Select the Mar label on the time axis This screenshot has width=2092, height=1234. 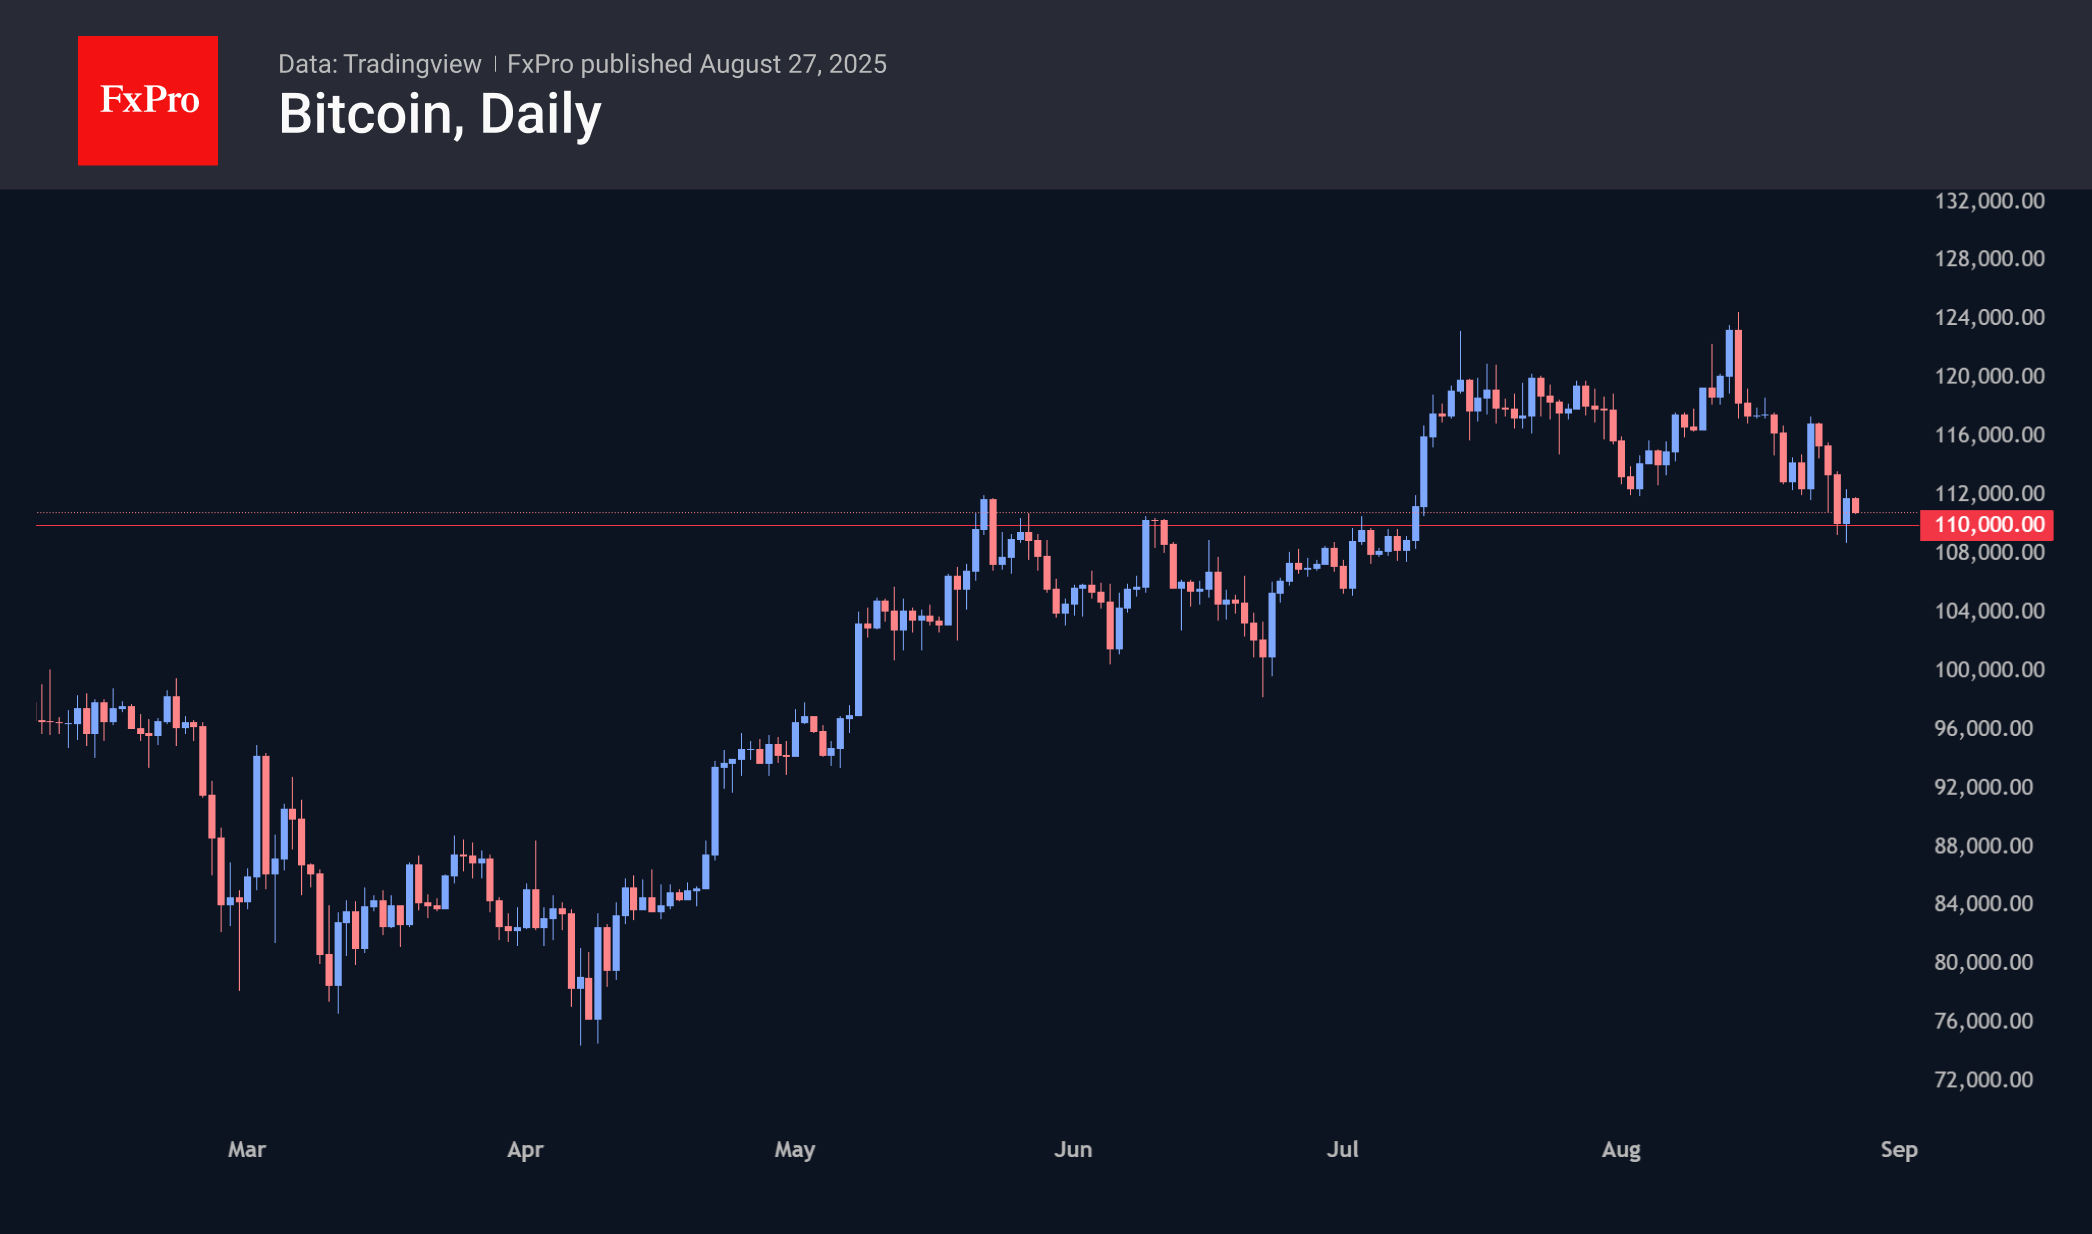tap(247, 1149)
